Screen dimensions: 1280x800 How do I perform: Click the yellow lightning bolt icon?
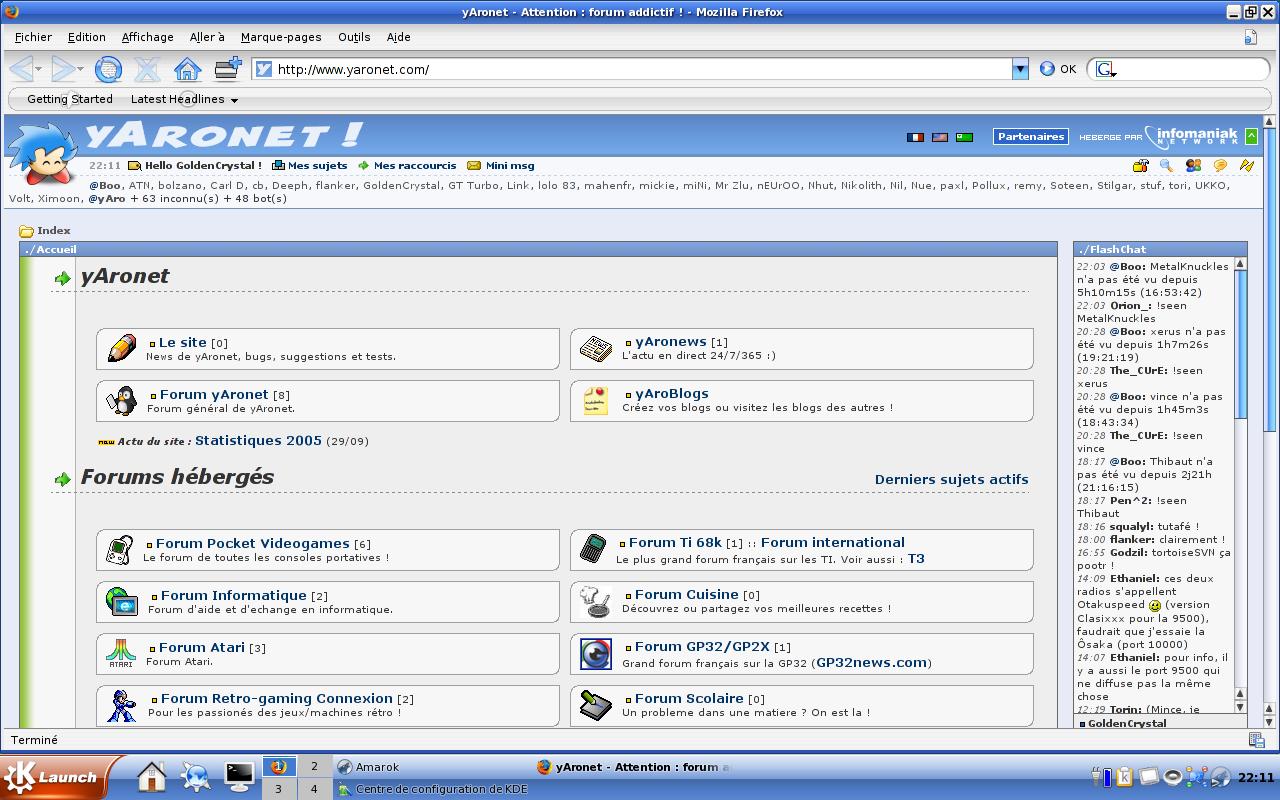(1247, 166)
